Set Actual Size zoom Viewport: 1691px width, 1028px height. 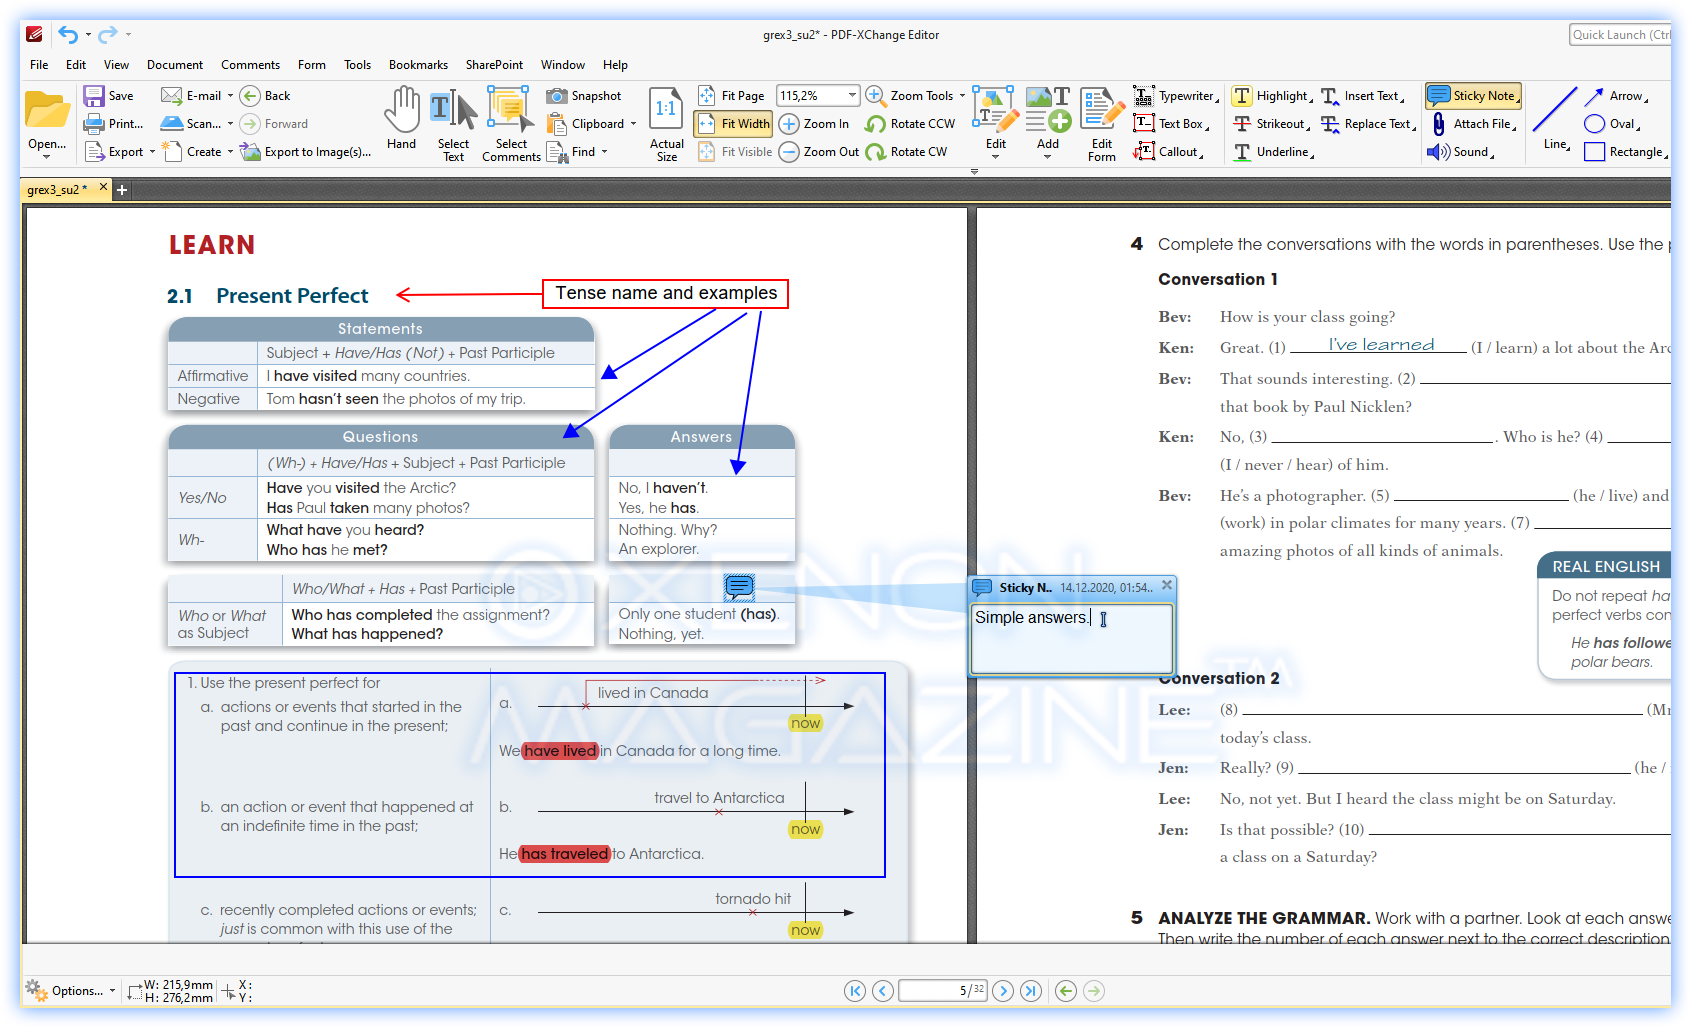(667, 123)
